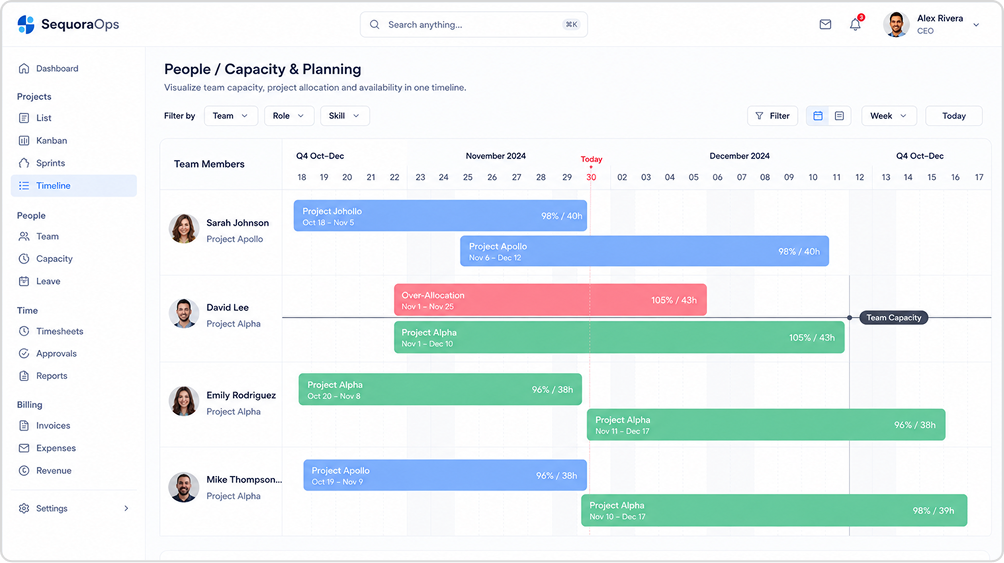The height and width of the screenshot is (563, 1004).
Task: Expand the Team filter dropdown
Action: [231, 116]
